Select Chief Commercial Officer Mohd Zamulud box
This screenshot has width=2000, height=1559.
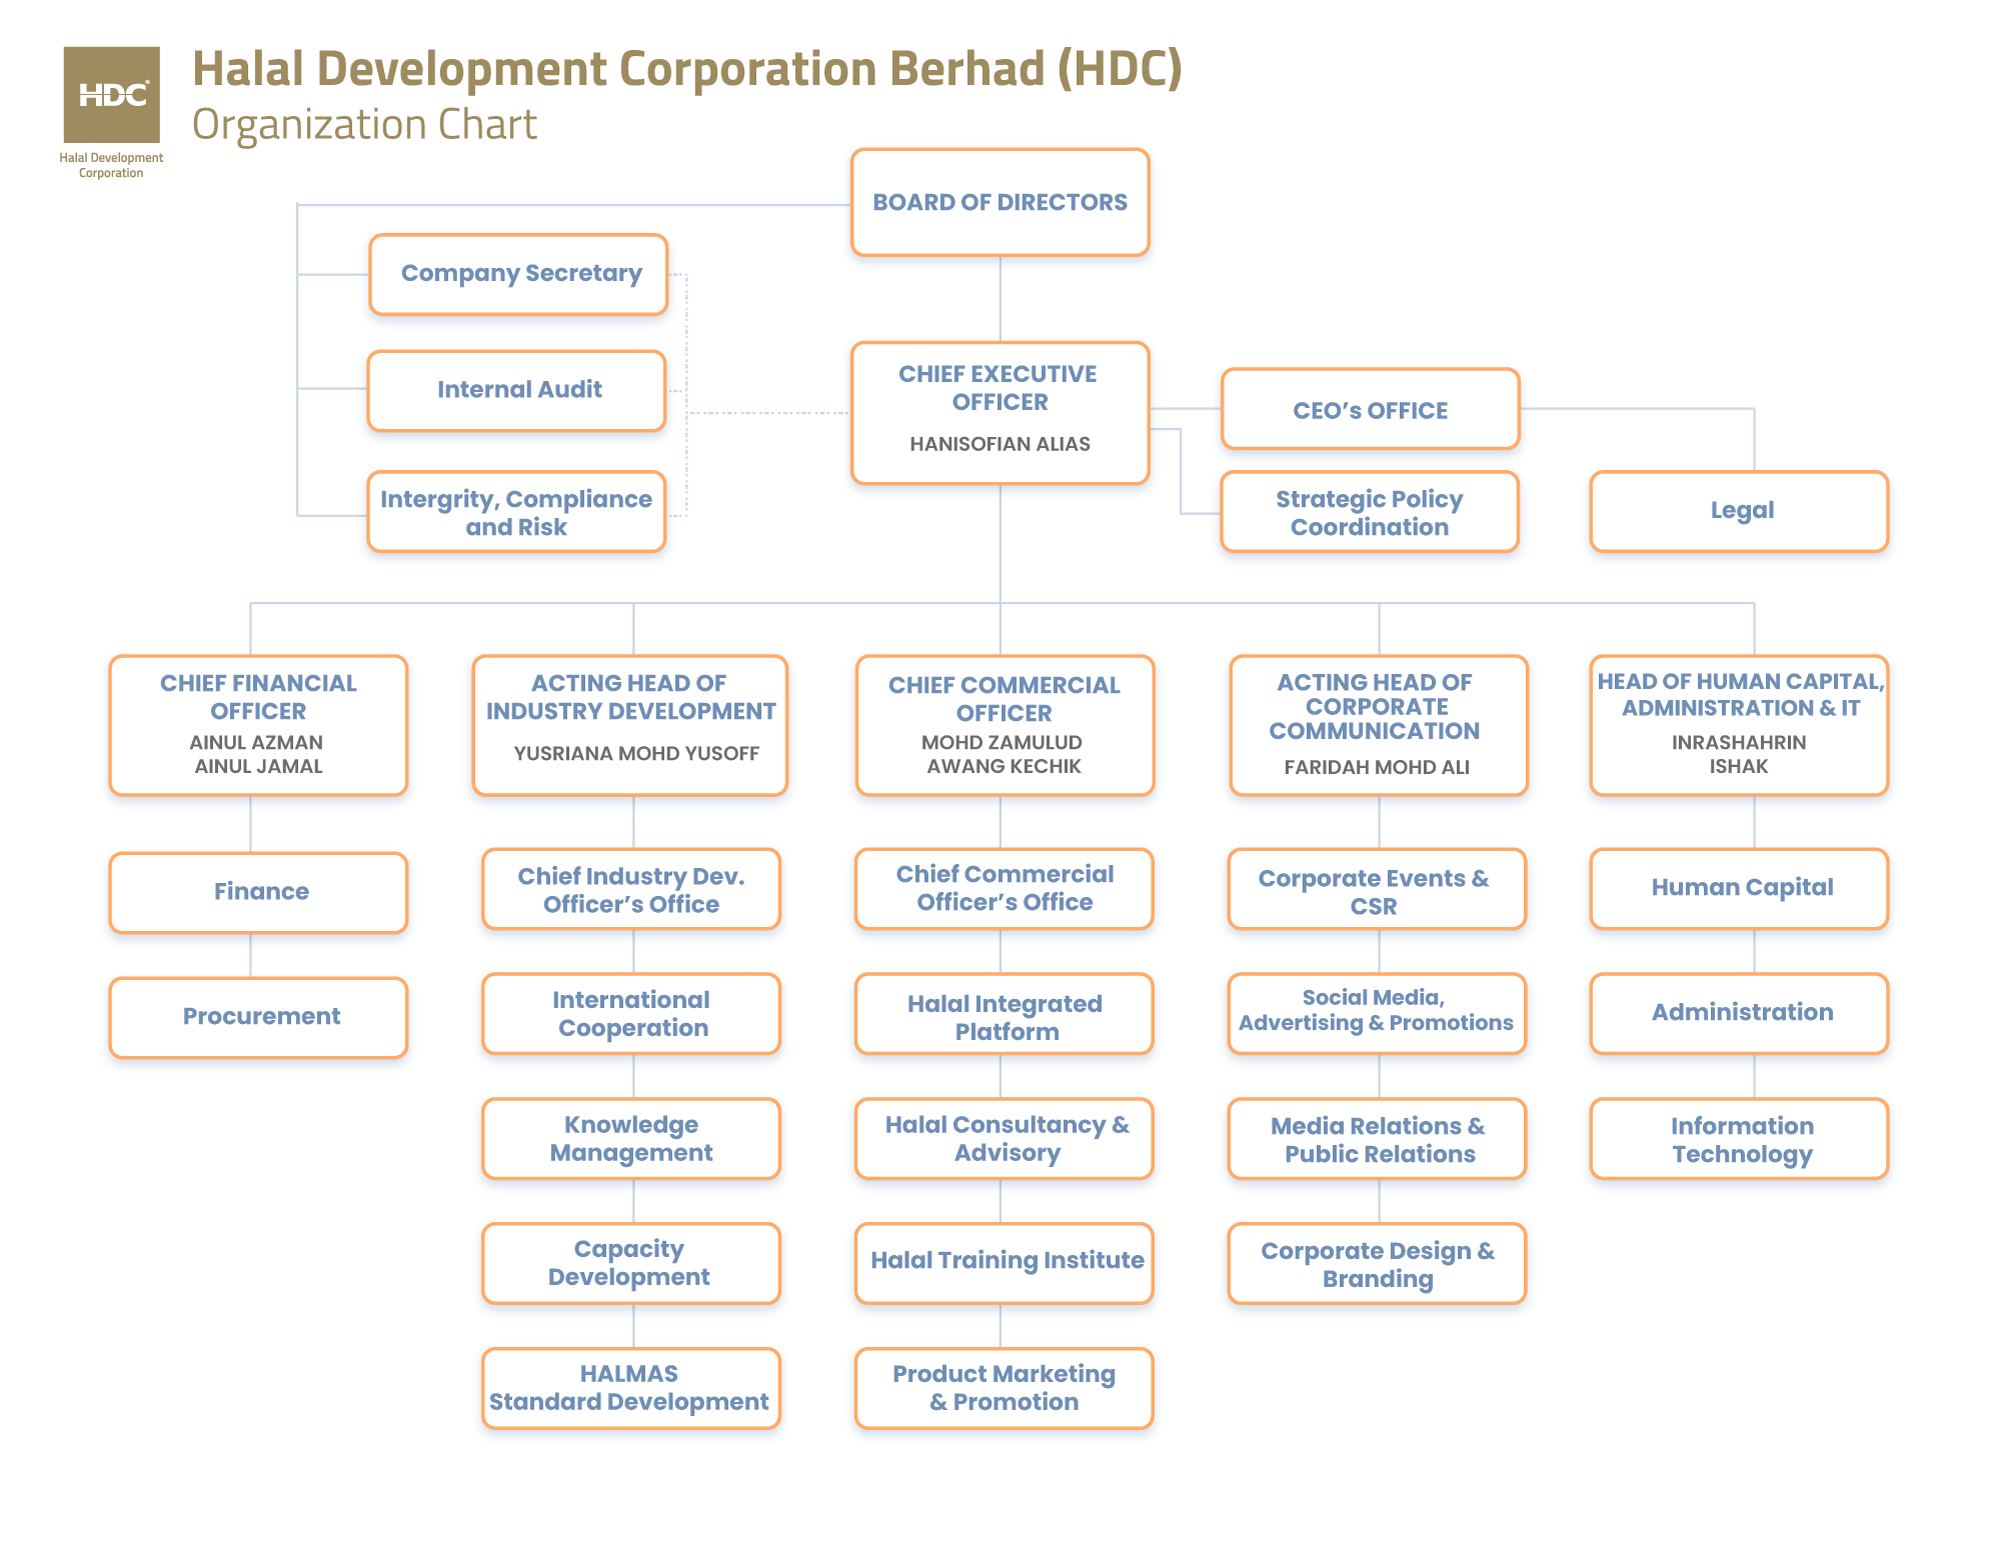pyautogui.click(x=1005, y=726)
